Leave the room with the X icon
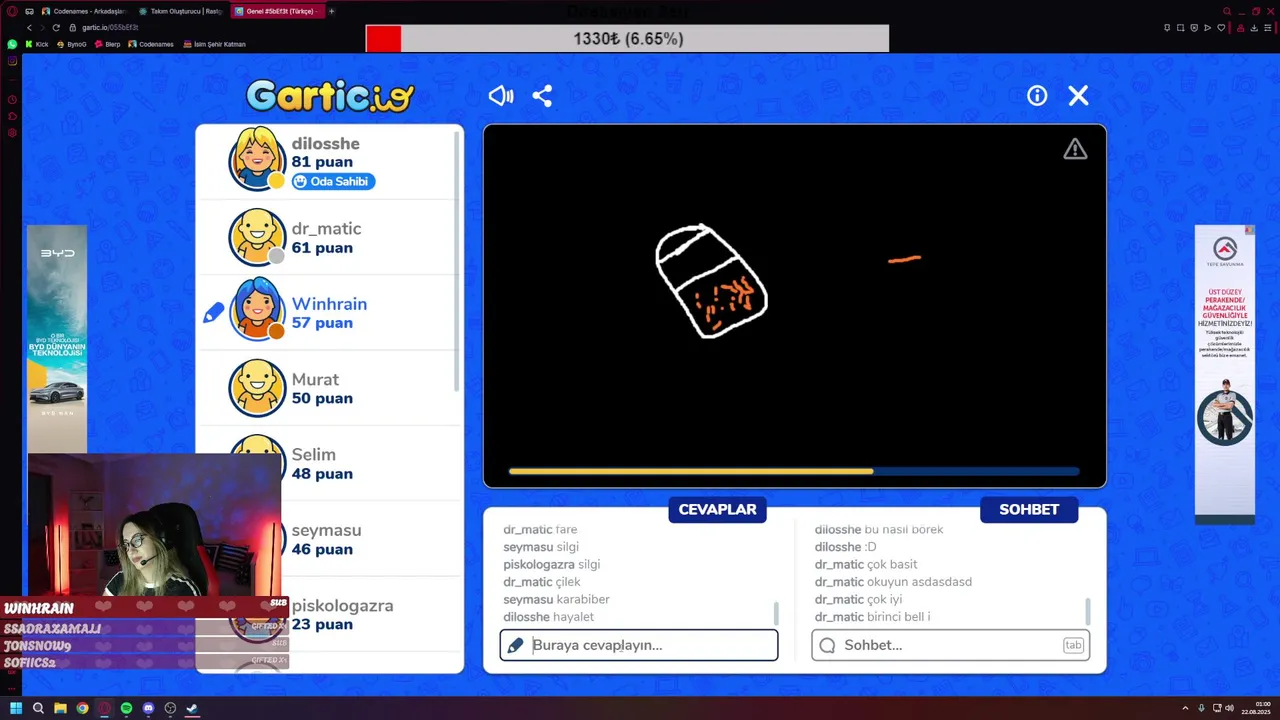1280x720 pixels. [x=1078, y=96]
